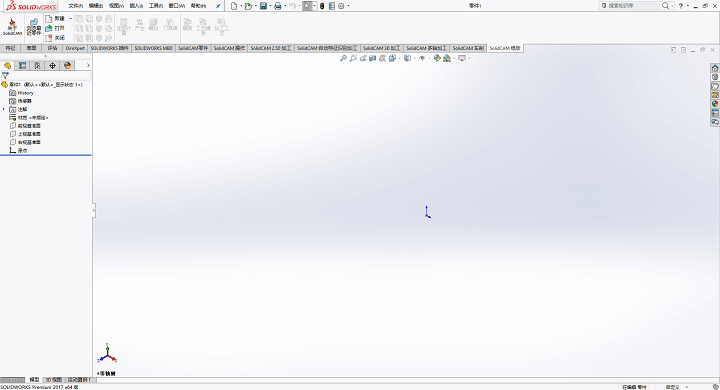This screenshot has width=720, height=390.
Task: Click Apply Scene icon
Action: coord(447,58)
